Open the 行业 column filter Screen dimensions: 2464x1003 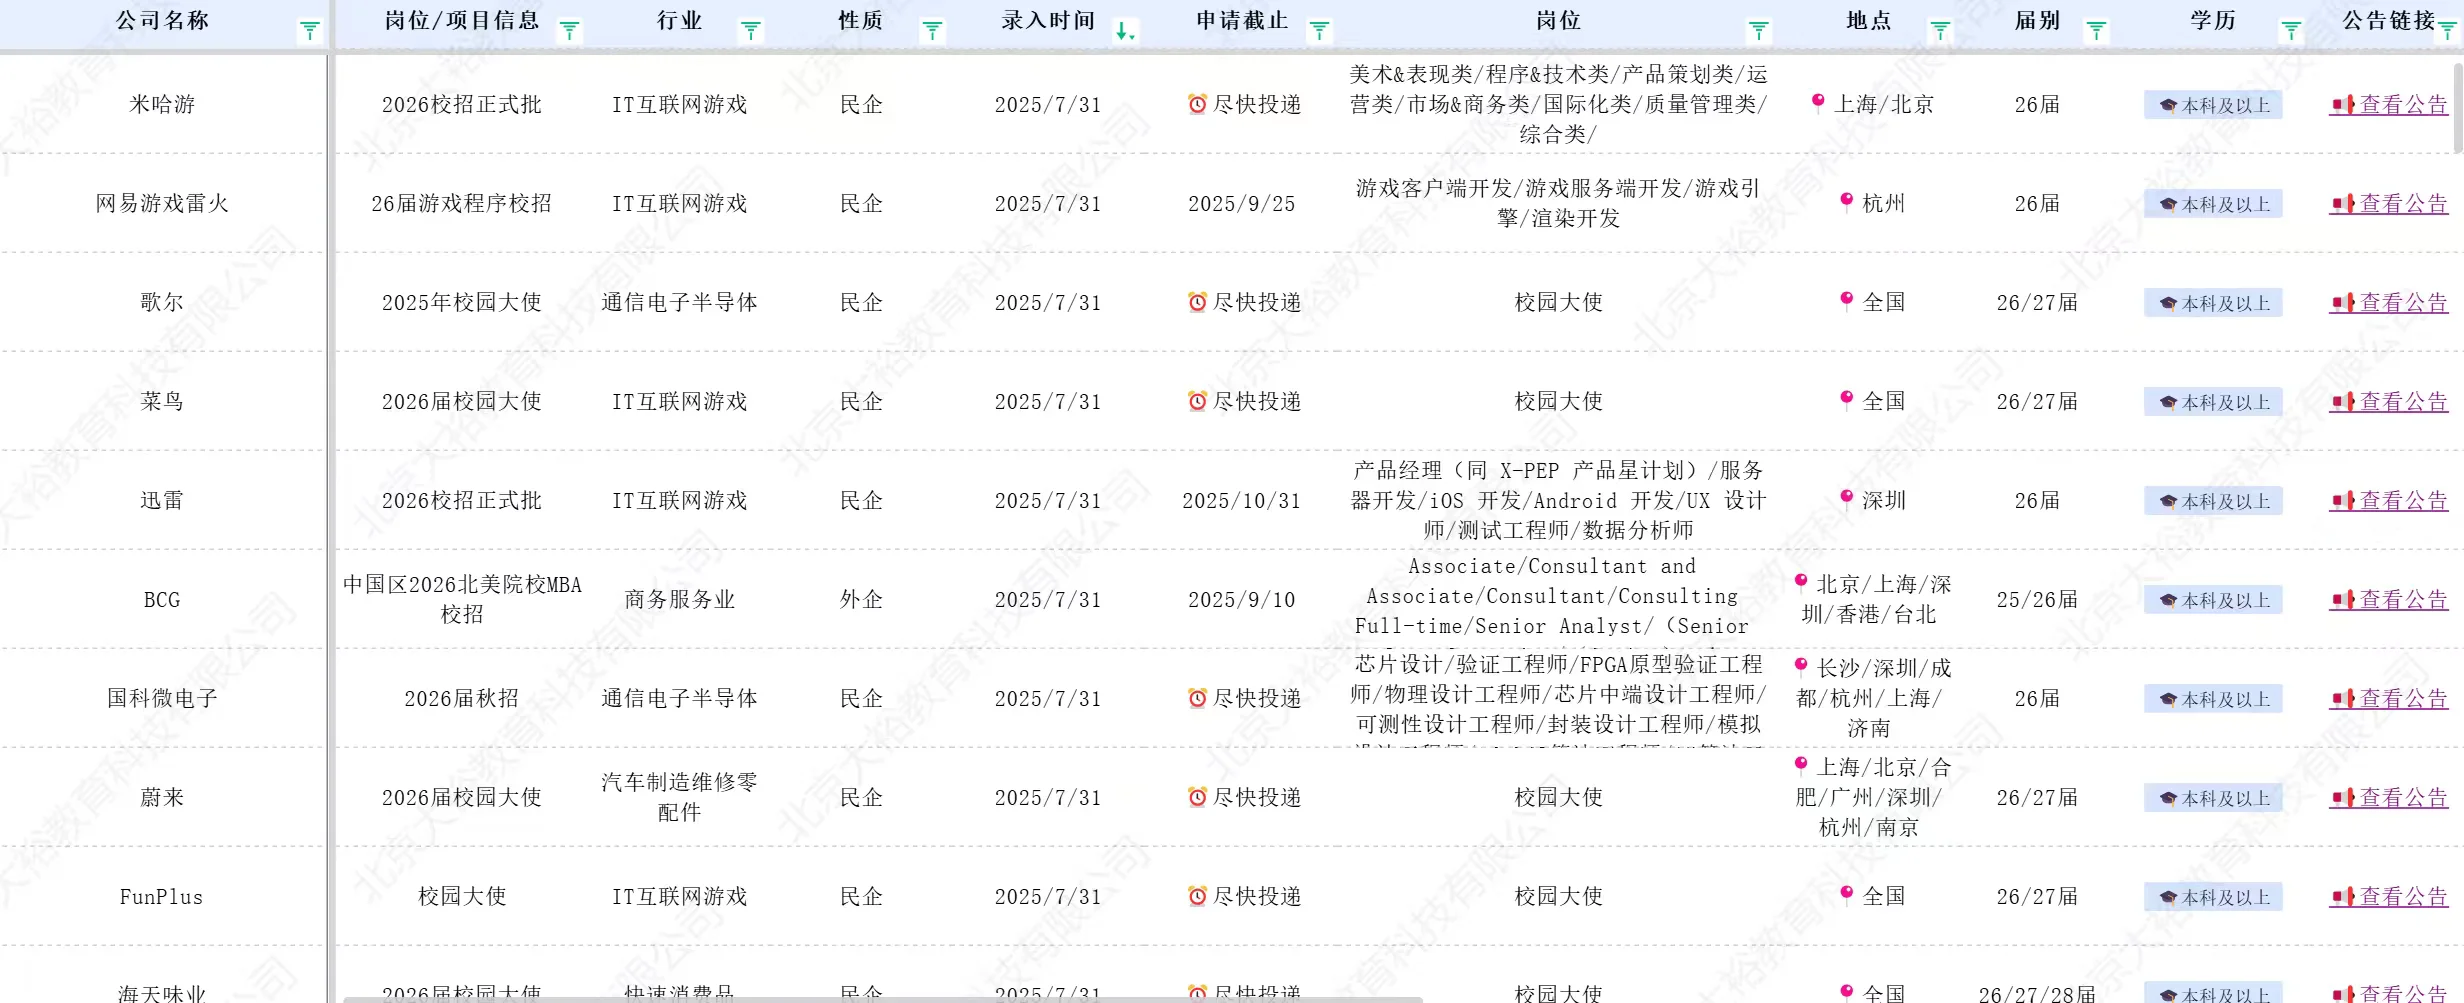coord(751,32)
